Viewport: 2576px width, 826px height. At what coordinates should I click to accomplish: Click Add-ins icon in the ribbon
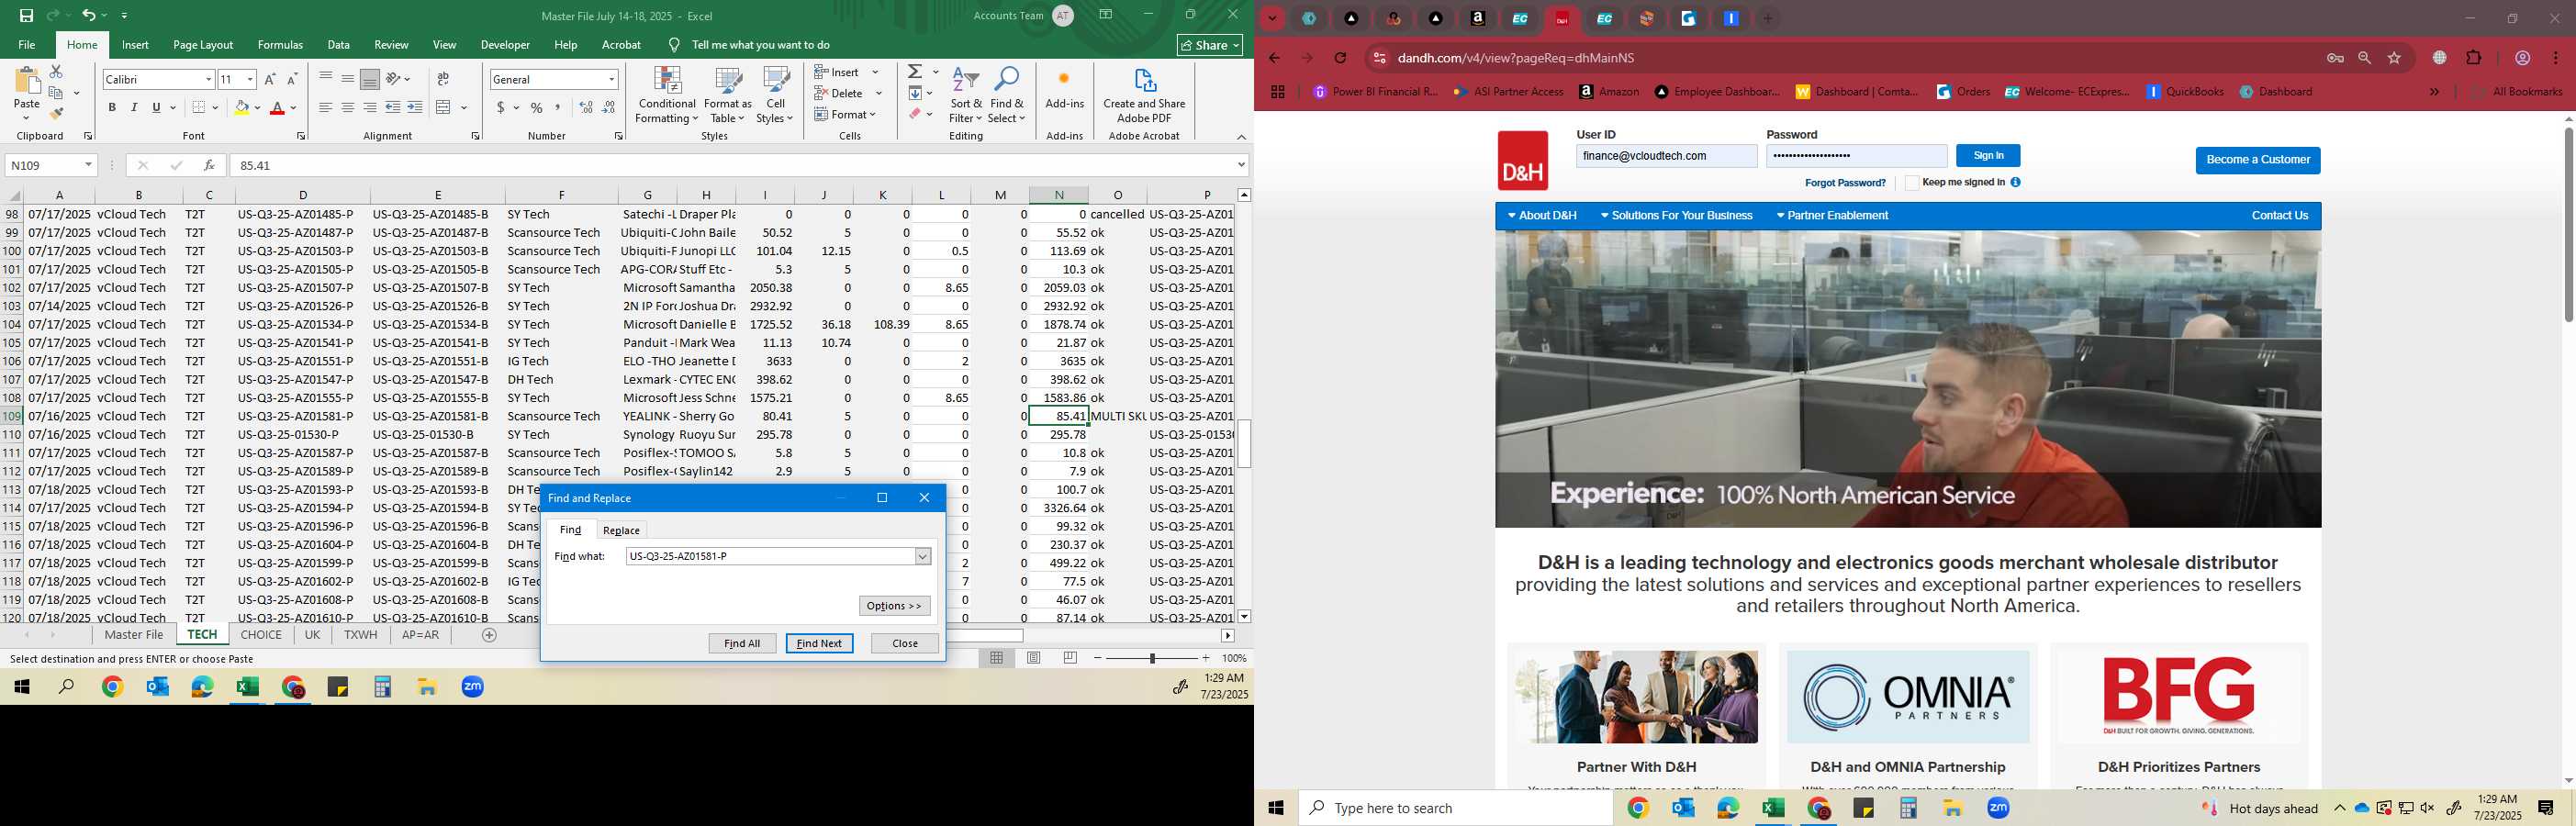pyautogui.click(x=1064, y=88)
